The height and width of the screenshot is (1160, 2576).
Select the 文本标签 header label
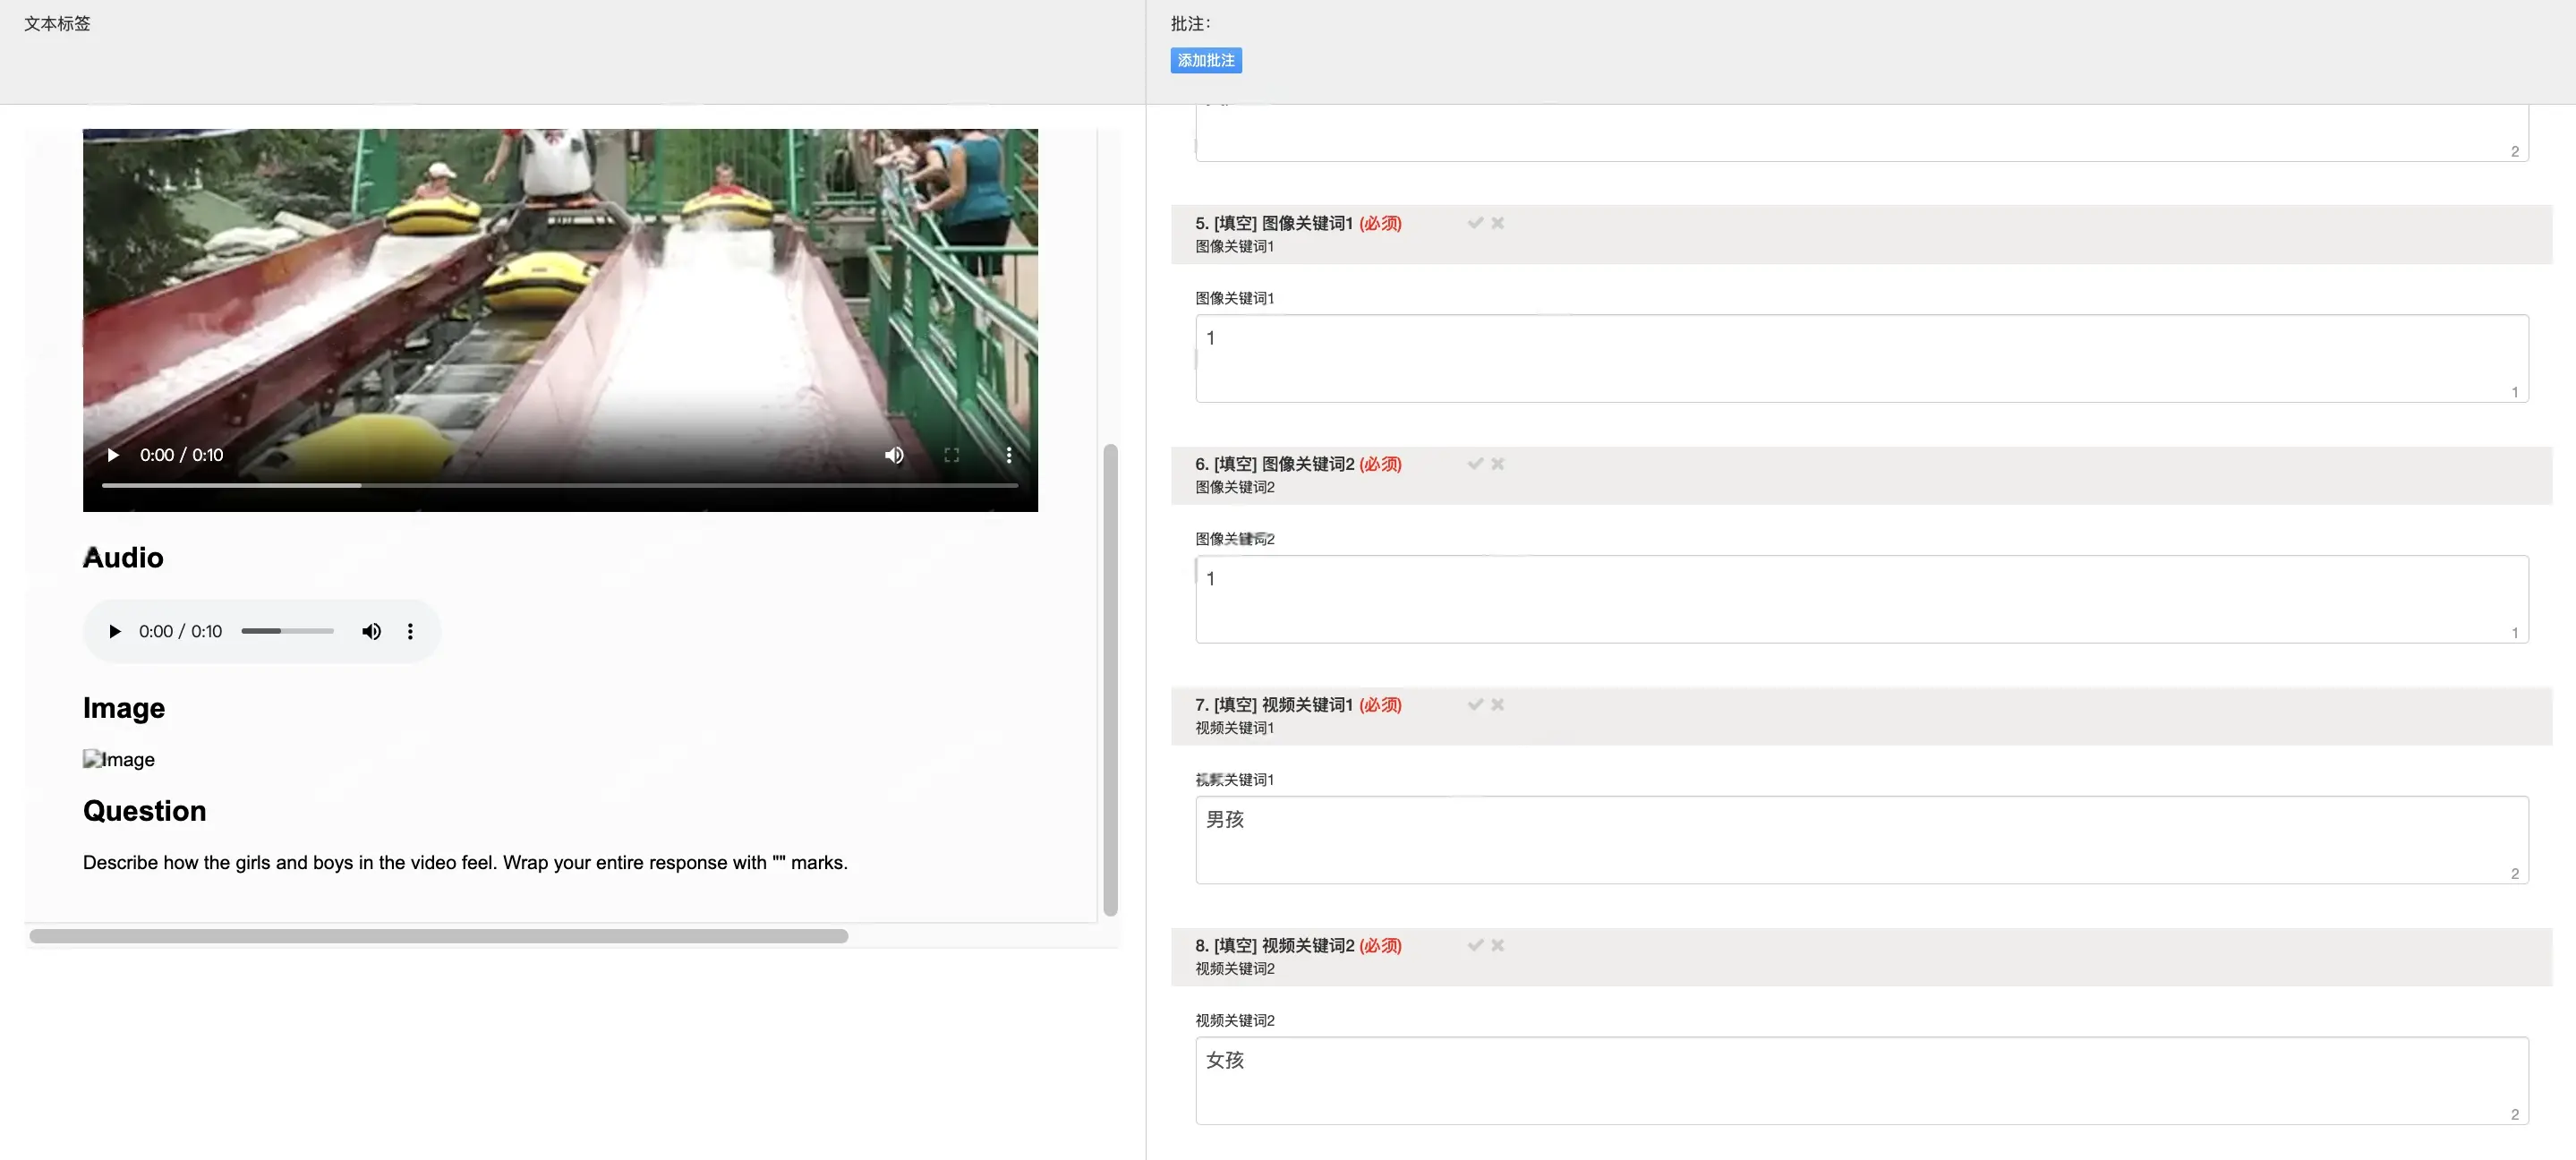click(57, 23)
